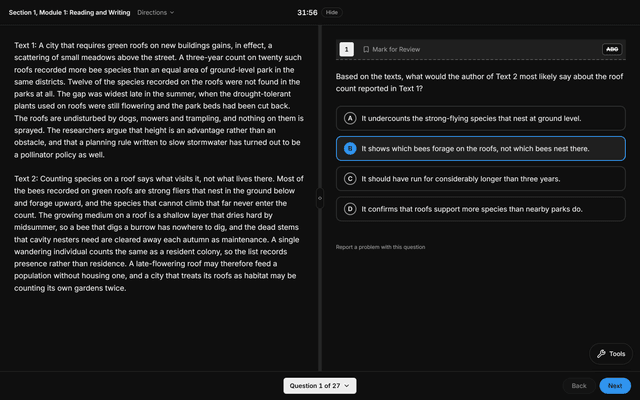
Task: Click the question prompt text
Action: [x=480, y=82]
